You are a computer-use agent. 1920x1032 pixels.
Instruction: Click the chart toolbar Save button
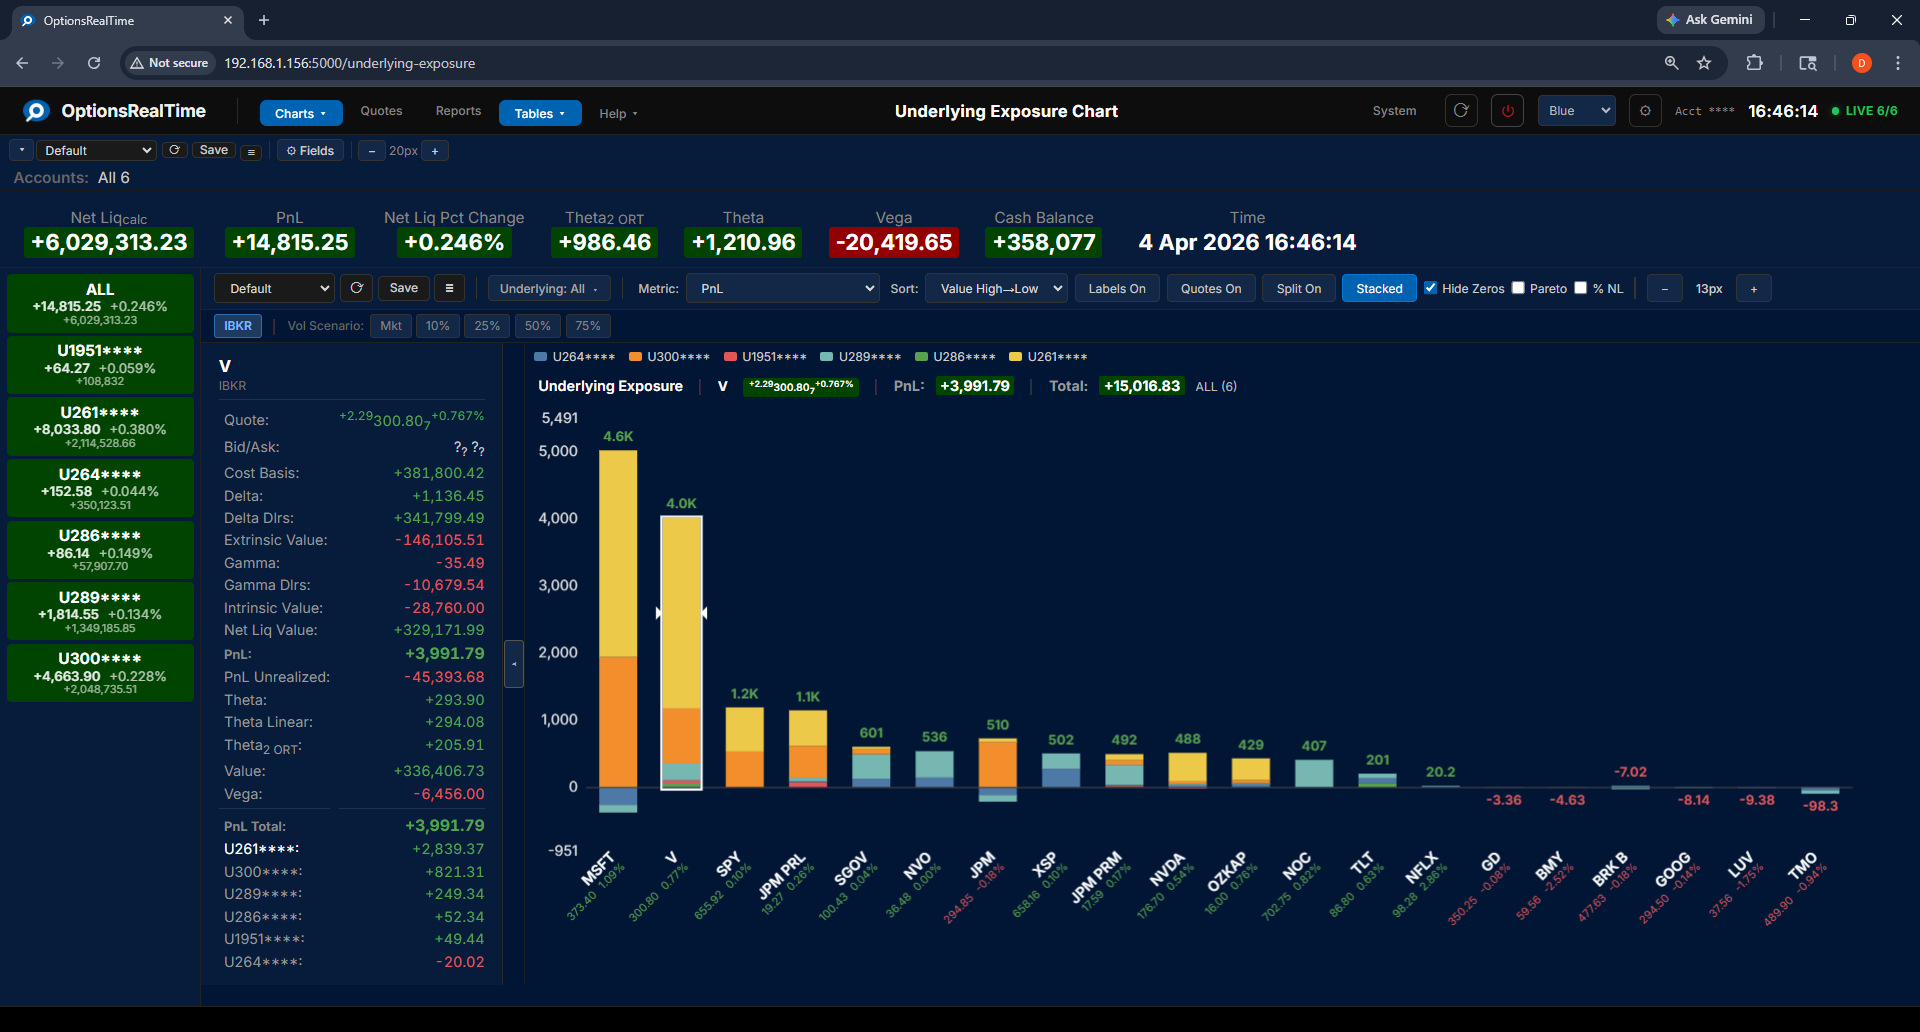coord(404,288)
